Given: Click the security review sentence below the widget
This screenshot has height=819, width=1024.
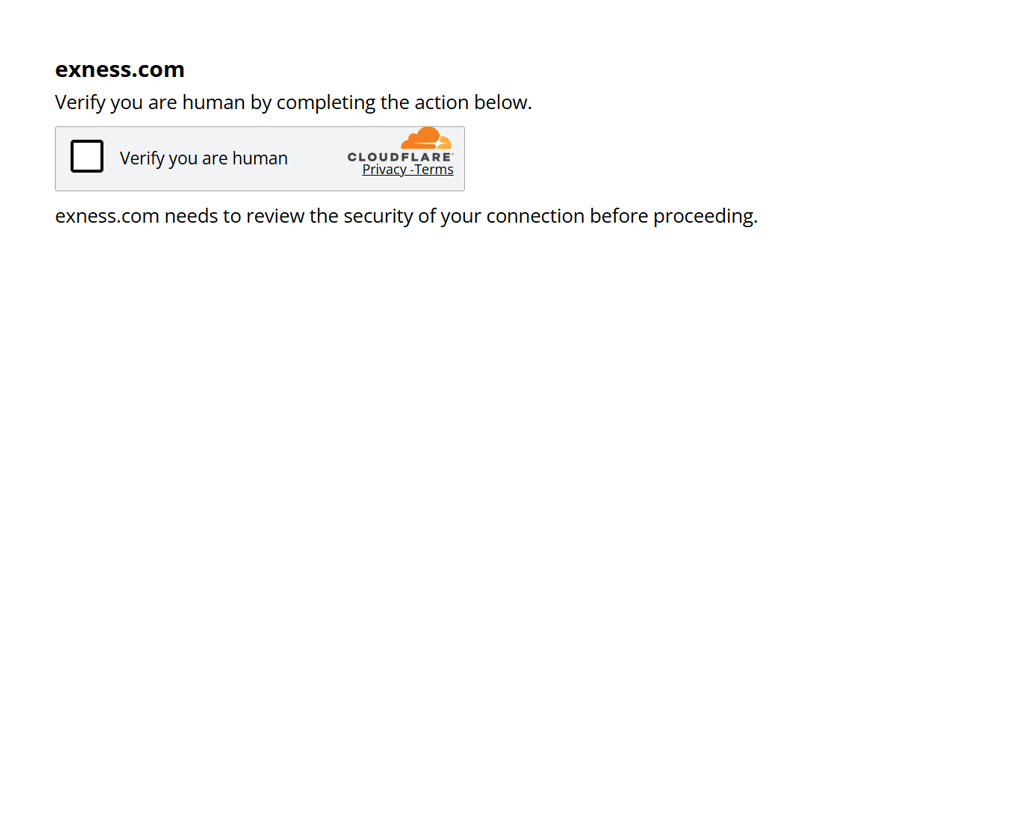Looking at the screenshot, I should 406,216.
